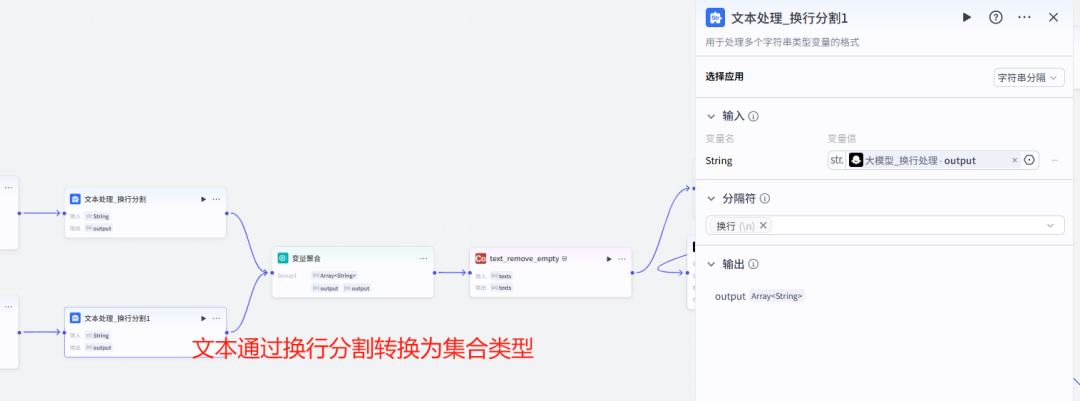Open more options in side panel header

pos(1024,18)
